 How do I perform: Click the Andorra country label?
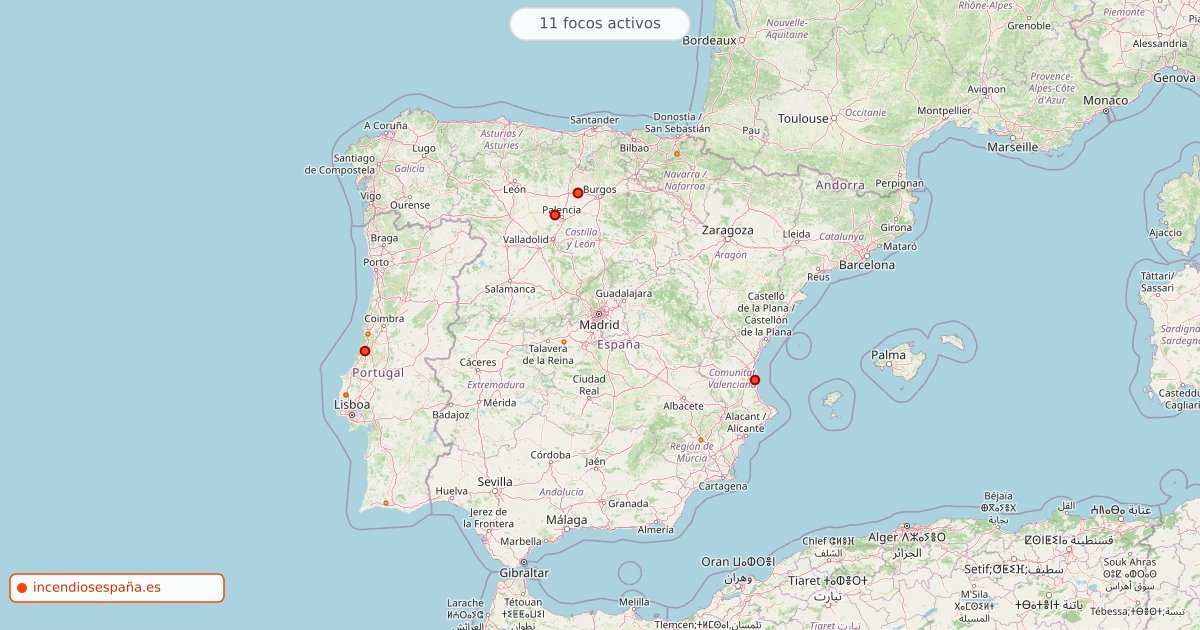pos(840,185)
